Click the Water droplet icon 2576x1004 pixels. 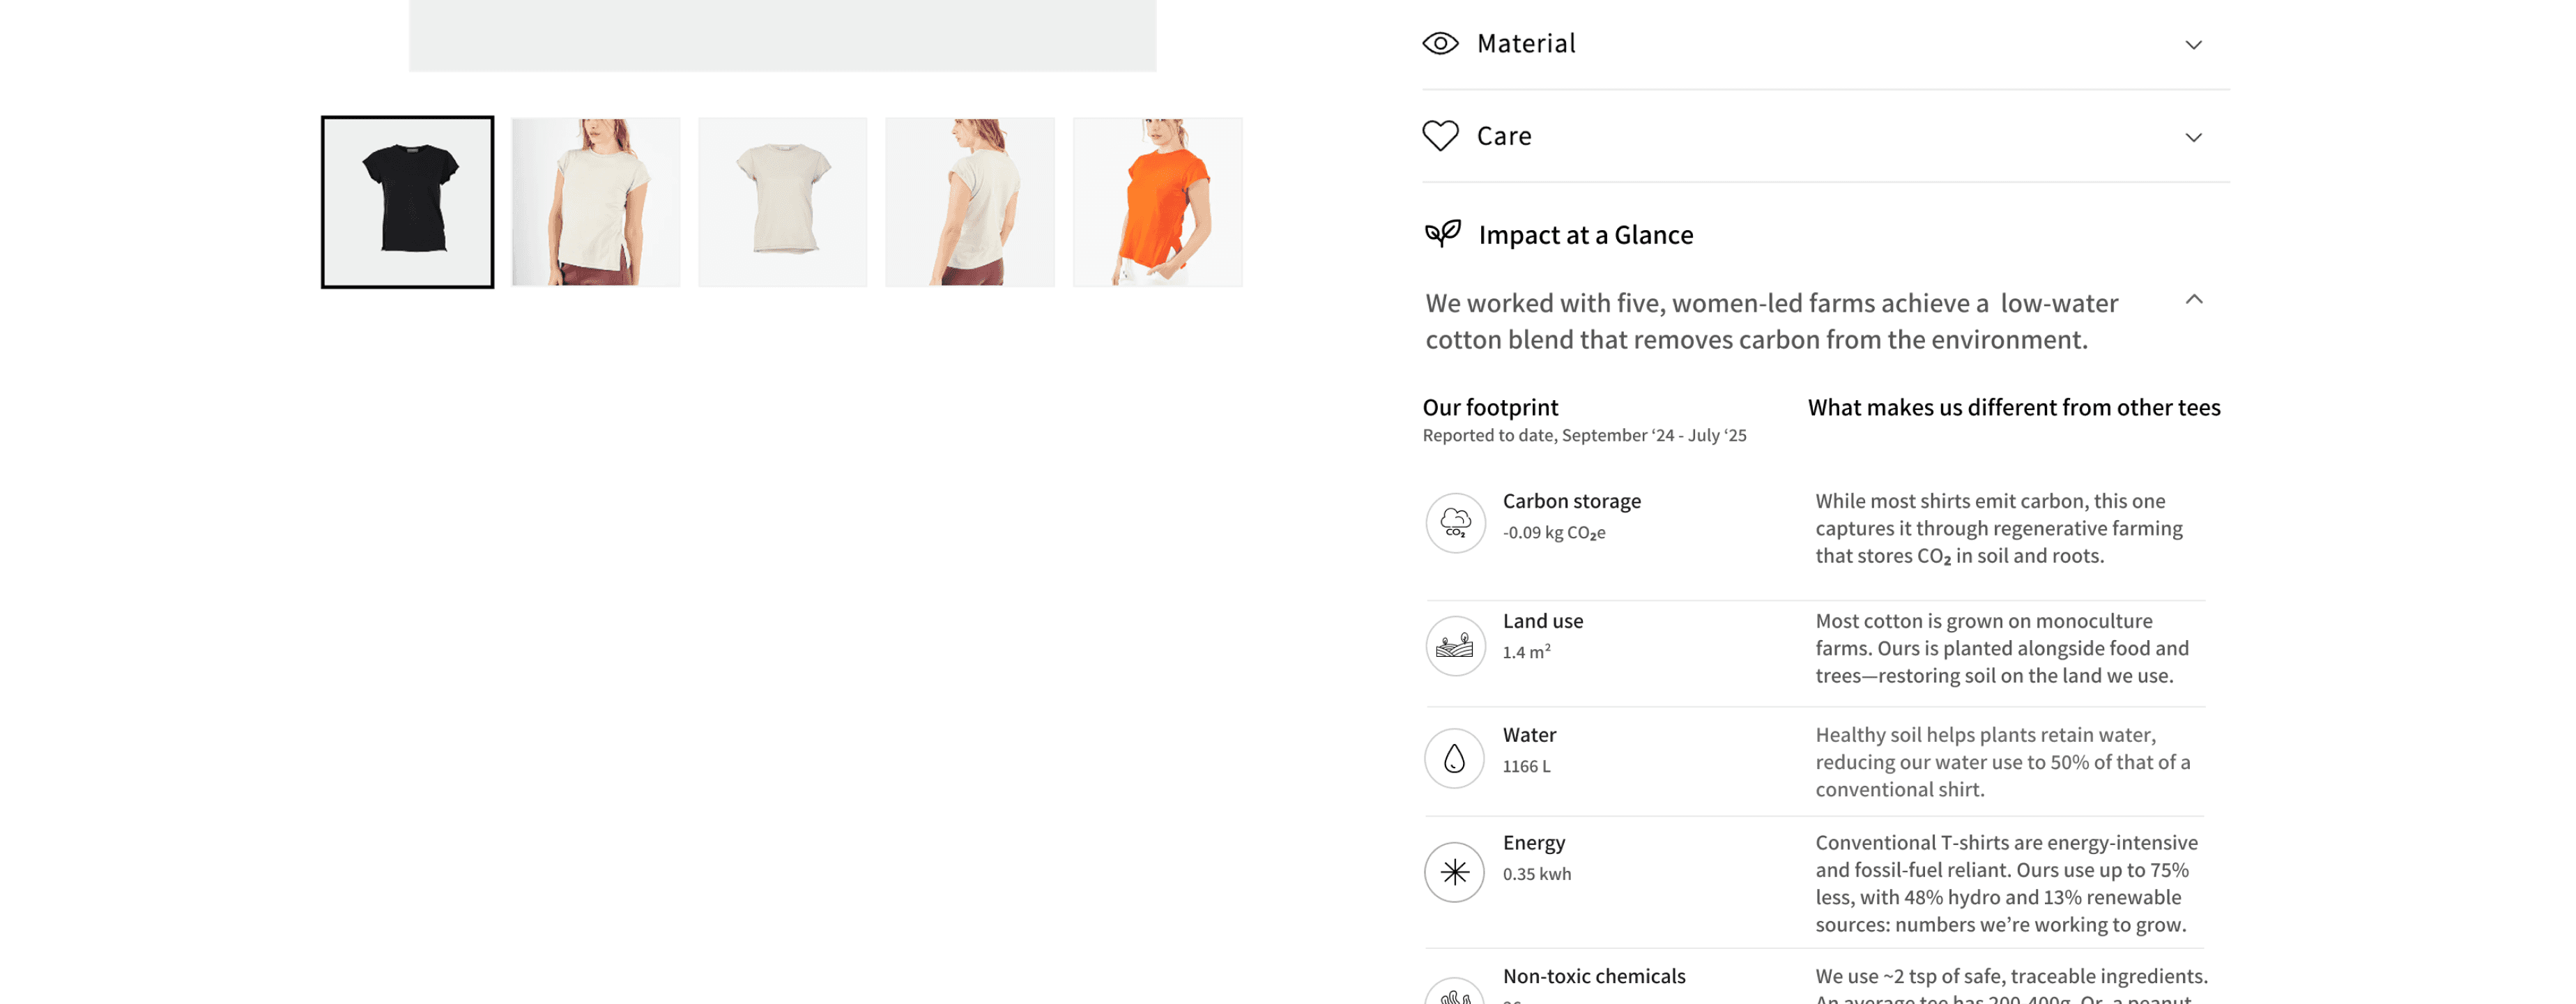click(x=1454, y=758)
